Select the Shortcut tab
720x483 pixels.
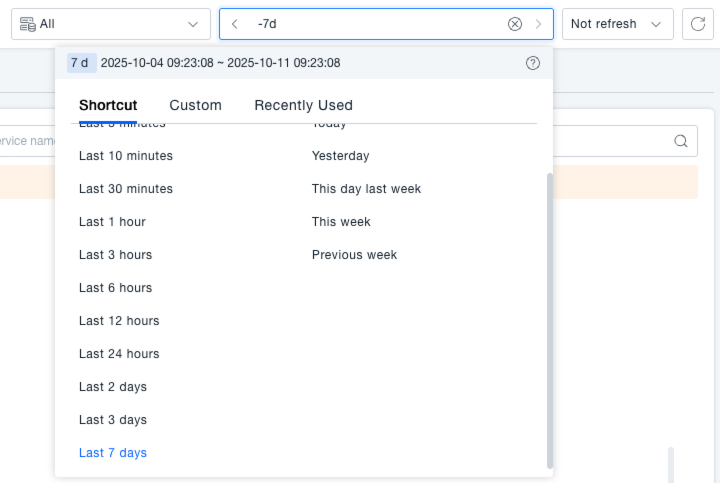[108, 105]
